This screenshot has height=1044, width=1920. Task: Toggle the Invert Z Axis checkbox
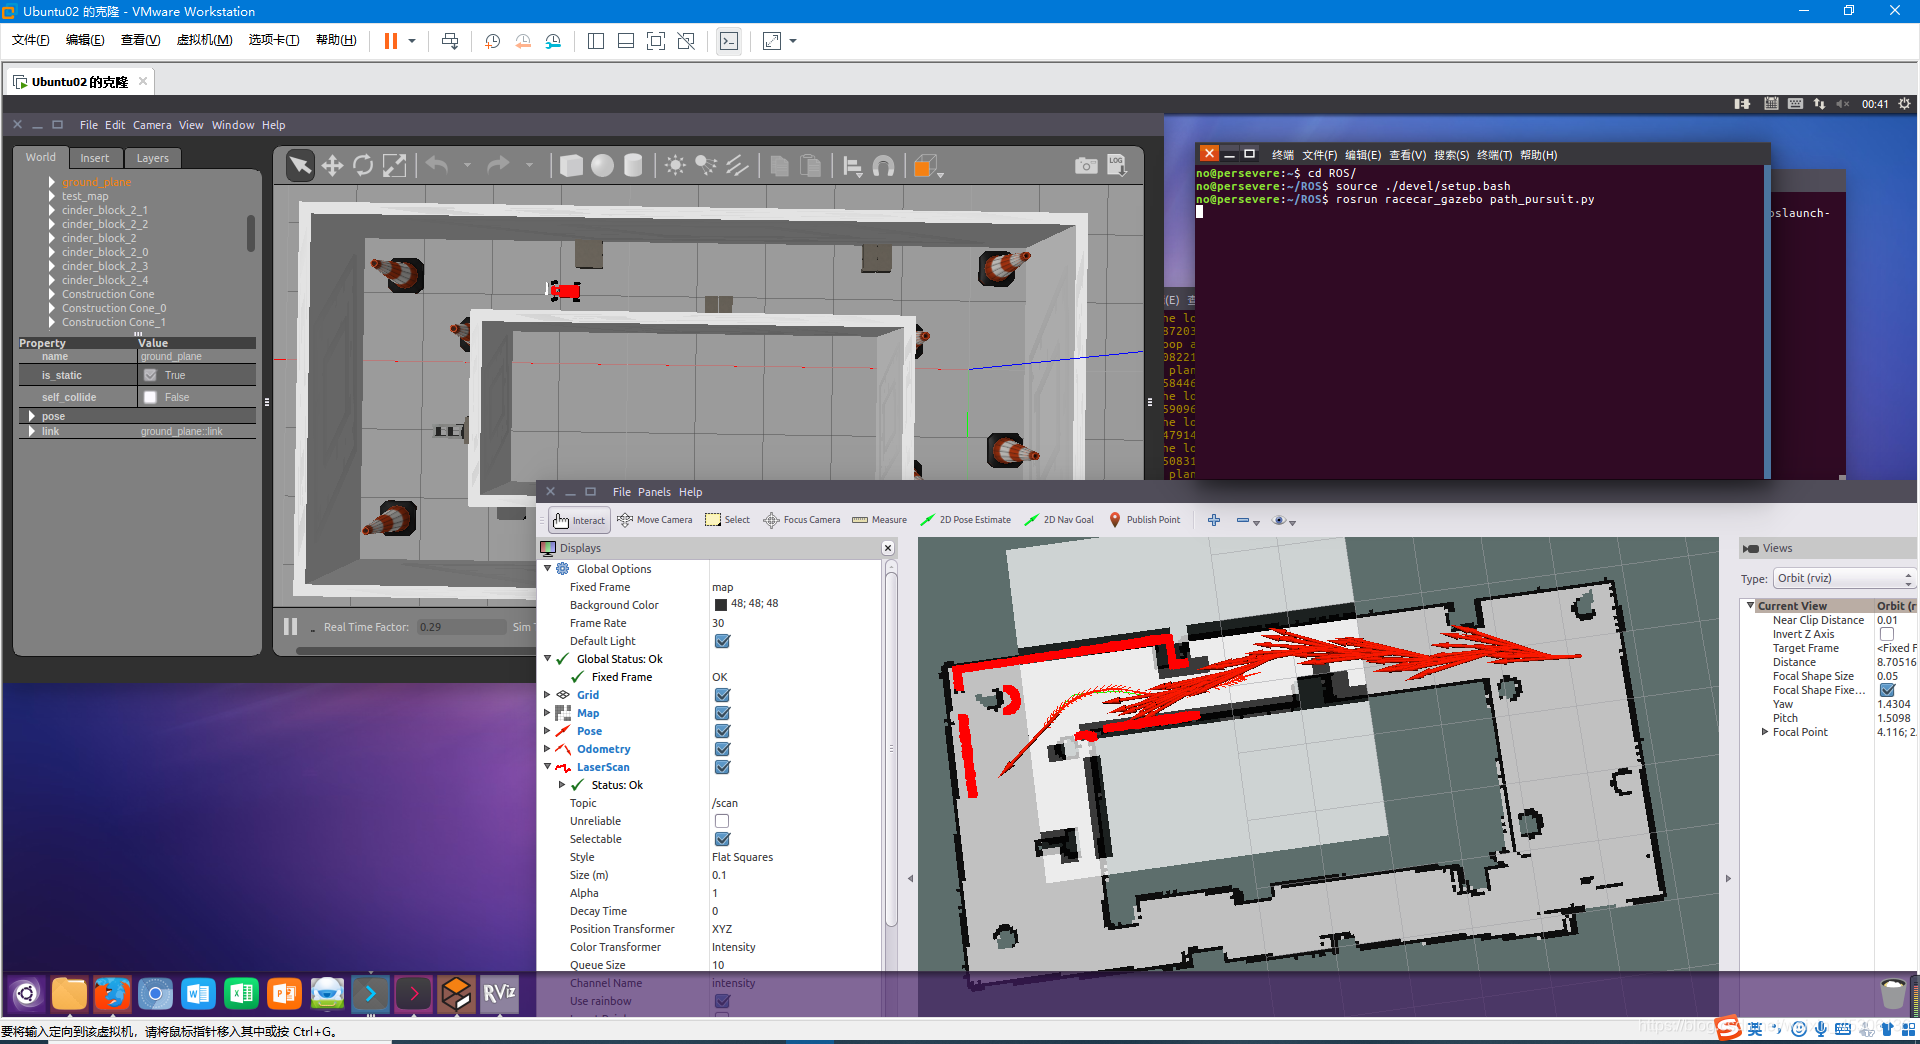(1886, 634)
